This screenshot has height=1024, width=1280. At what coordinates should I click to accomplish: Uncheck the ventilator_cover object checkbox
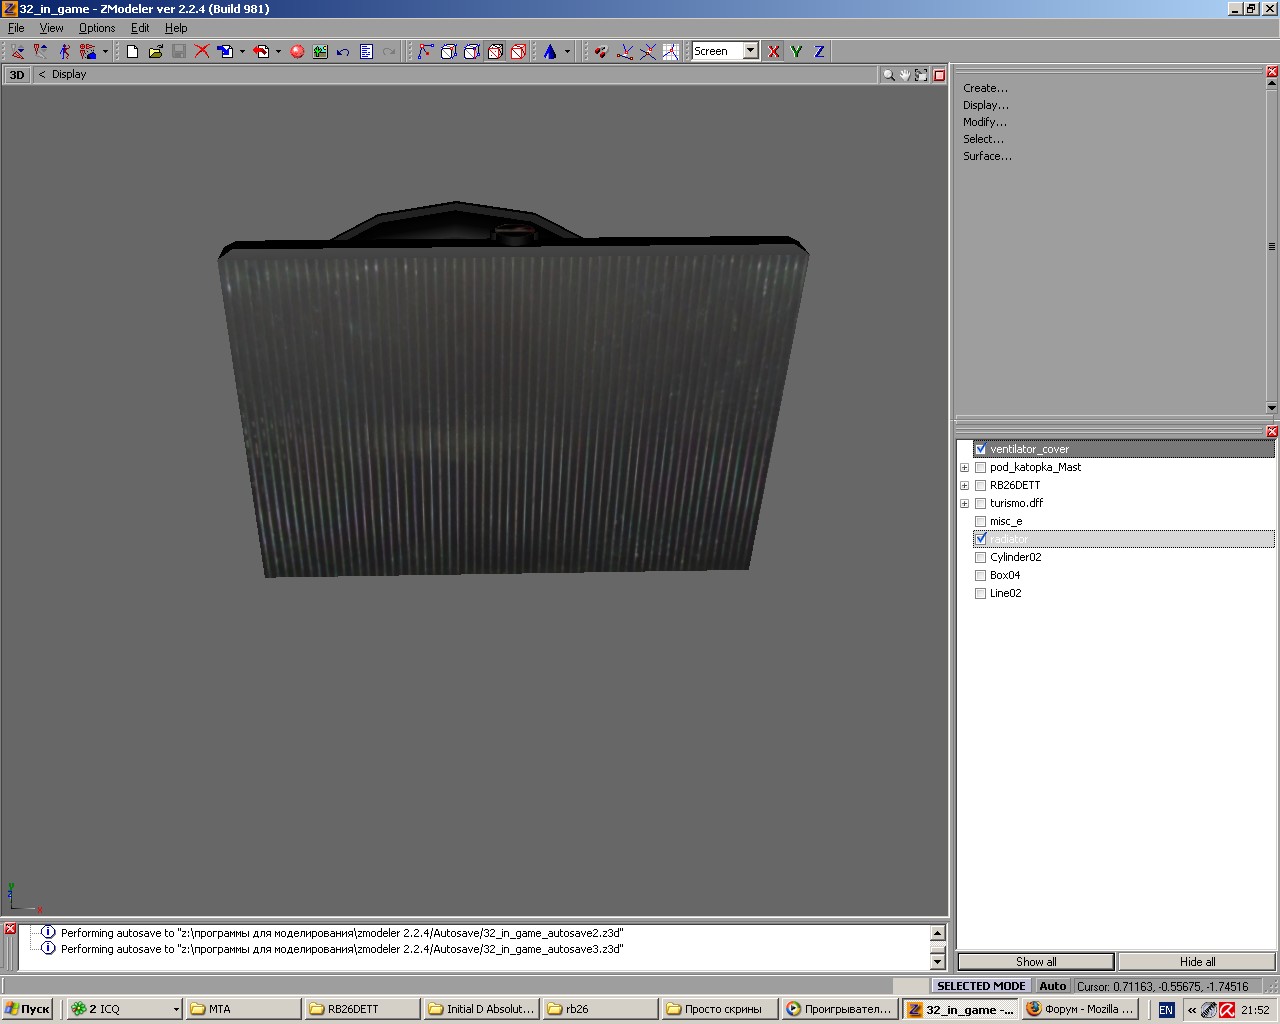tap(980, 449)
